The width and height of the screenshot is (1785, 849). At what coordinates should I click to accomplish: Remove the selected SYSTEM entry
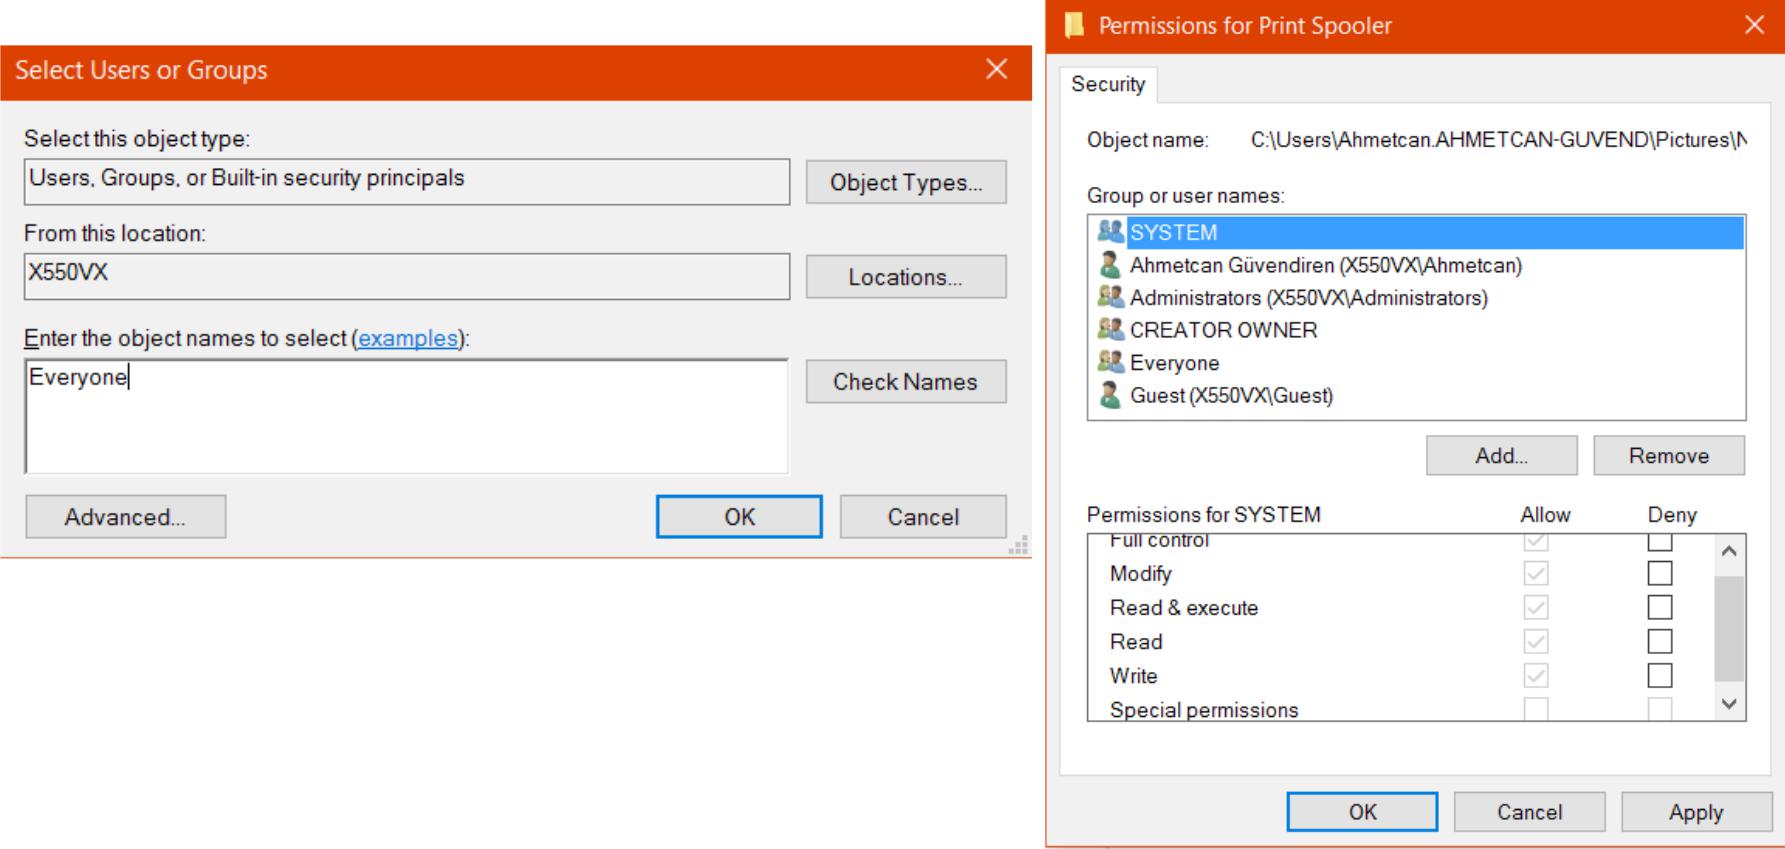point(1668,456)
